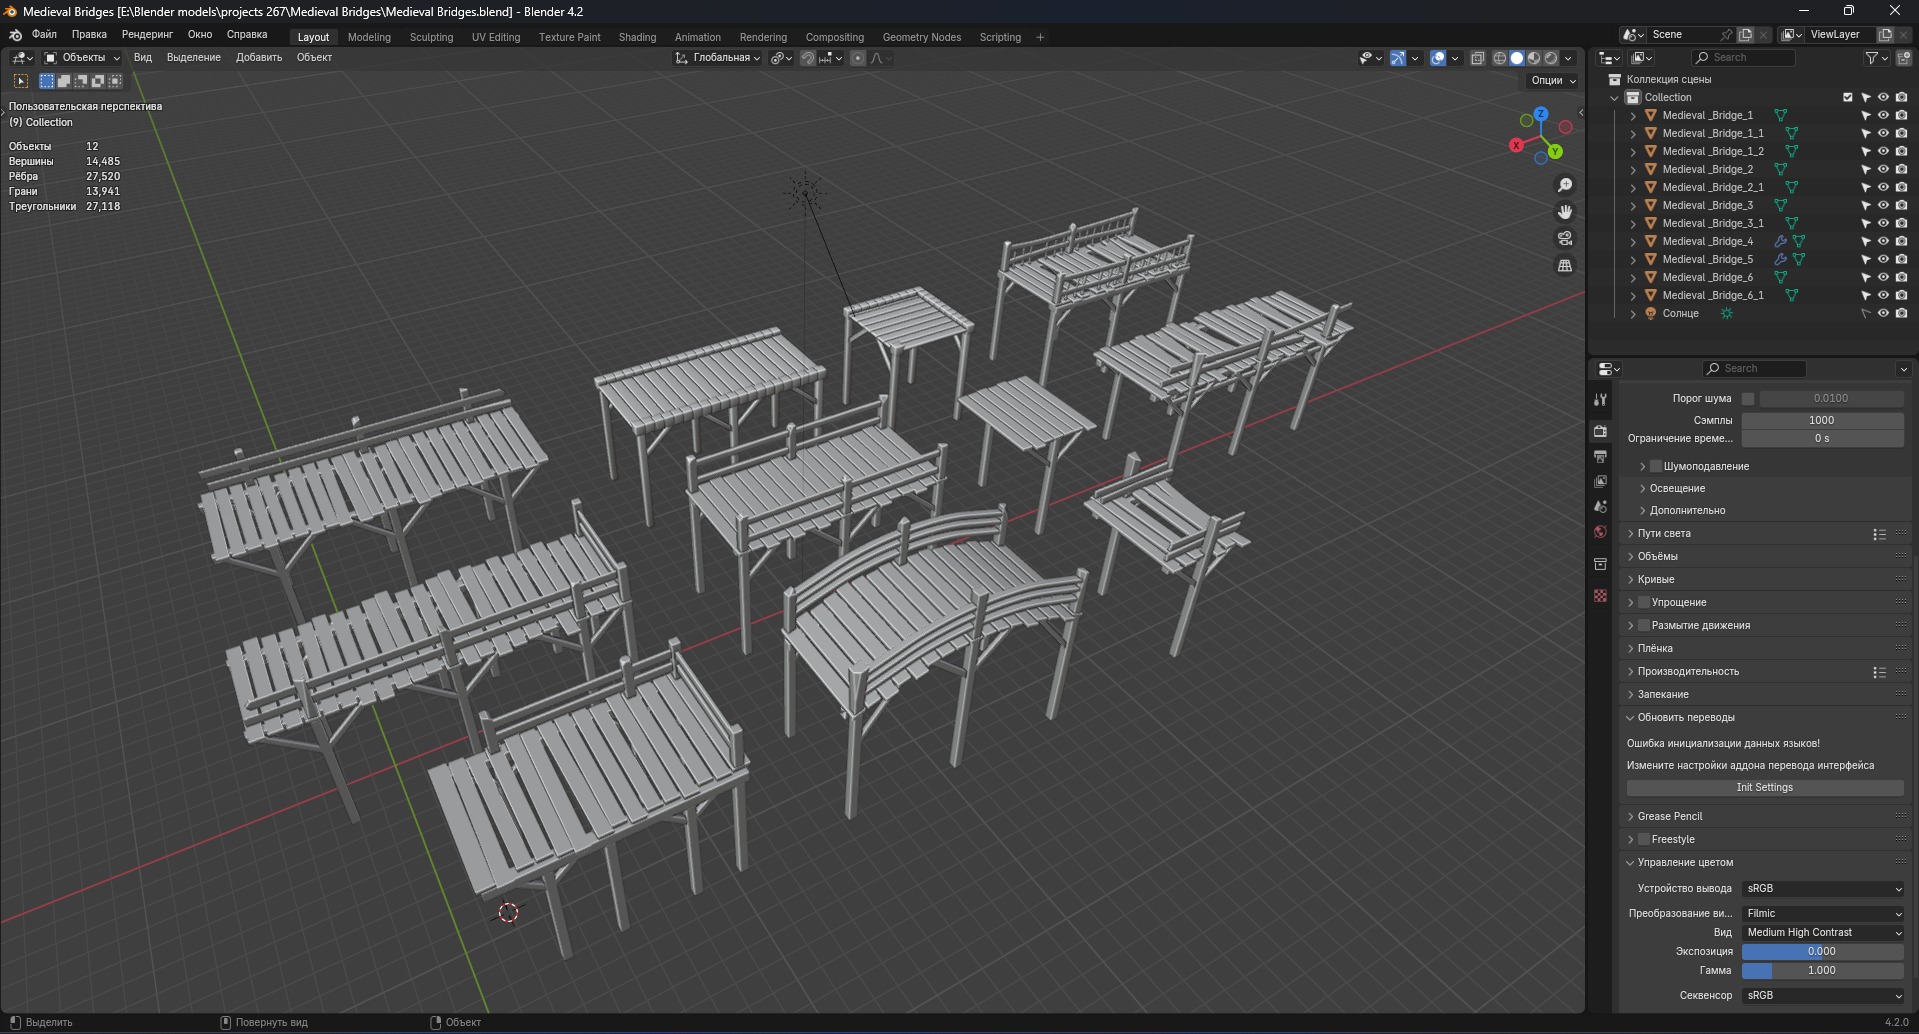Open the Output properties tab (printer icon)
The image size is (1919, 1034).
1600,456
